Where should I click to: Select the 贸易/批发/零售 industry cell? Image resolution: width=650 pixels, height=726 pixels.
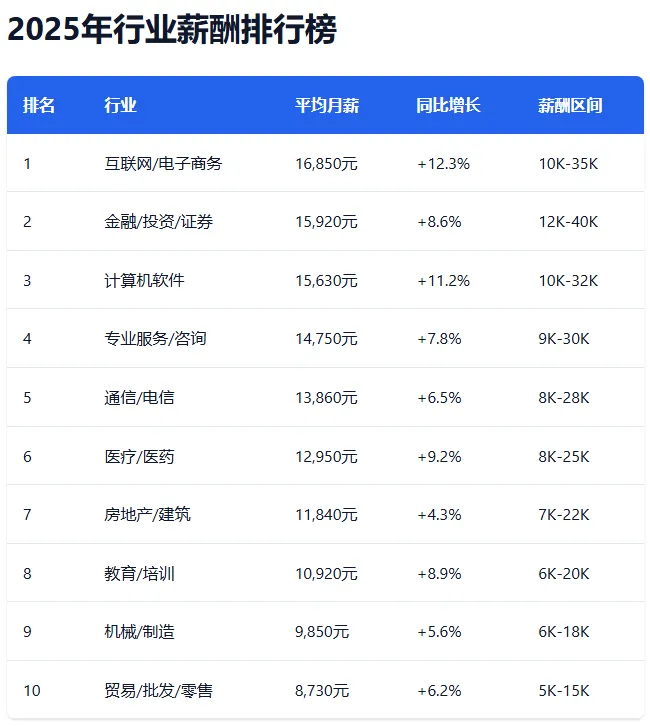158,690
